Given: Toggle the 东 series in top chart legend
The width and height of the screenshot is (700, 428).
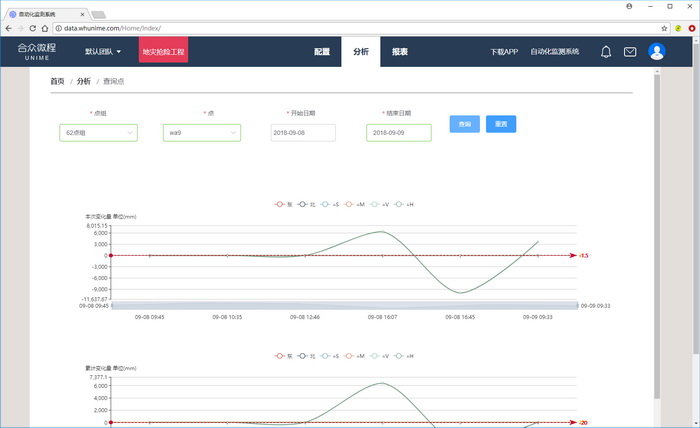Looking at the screenshot, I should (284, 204).
